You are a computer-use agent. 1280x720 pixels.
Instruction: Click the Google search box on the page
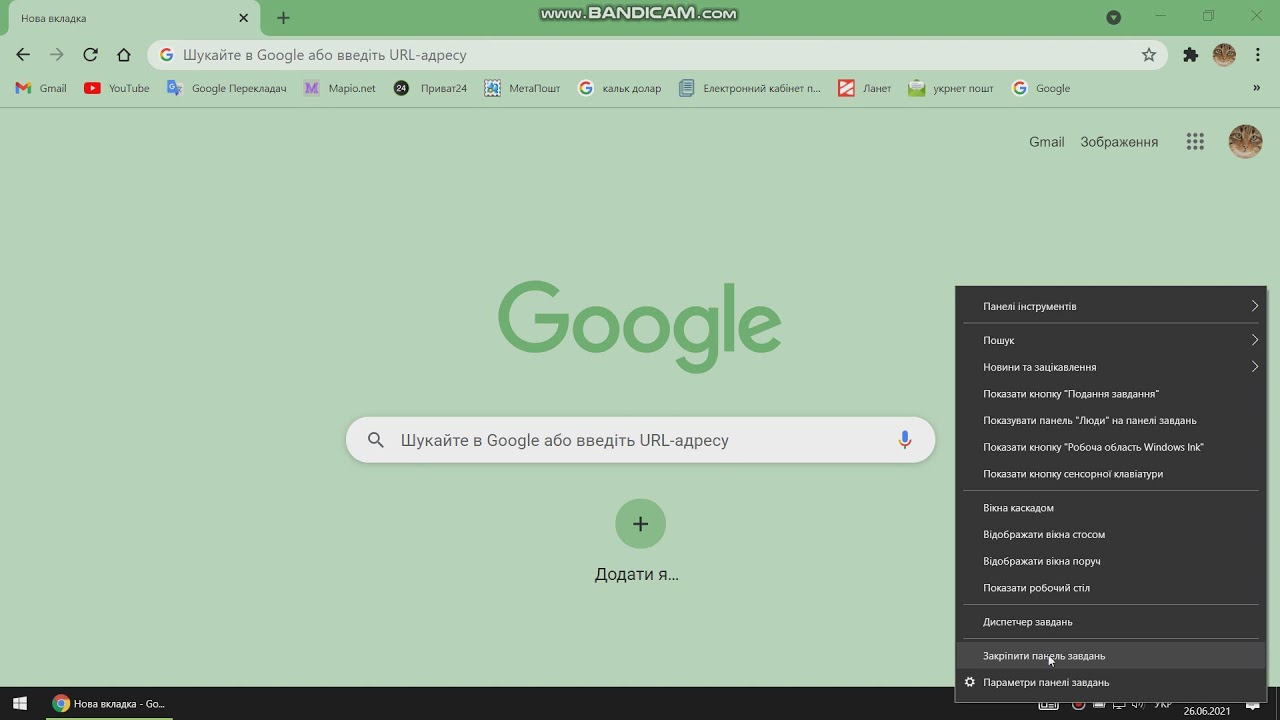(x=640, y=440)
